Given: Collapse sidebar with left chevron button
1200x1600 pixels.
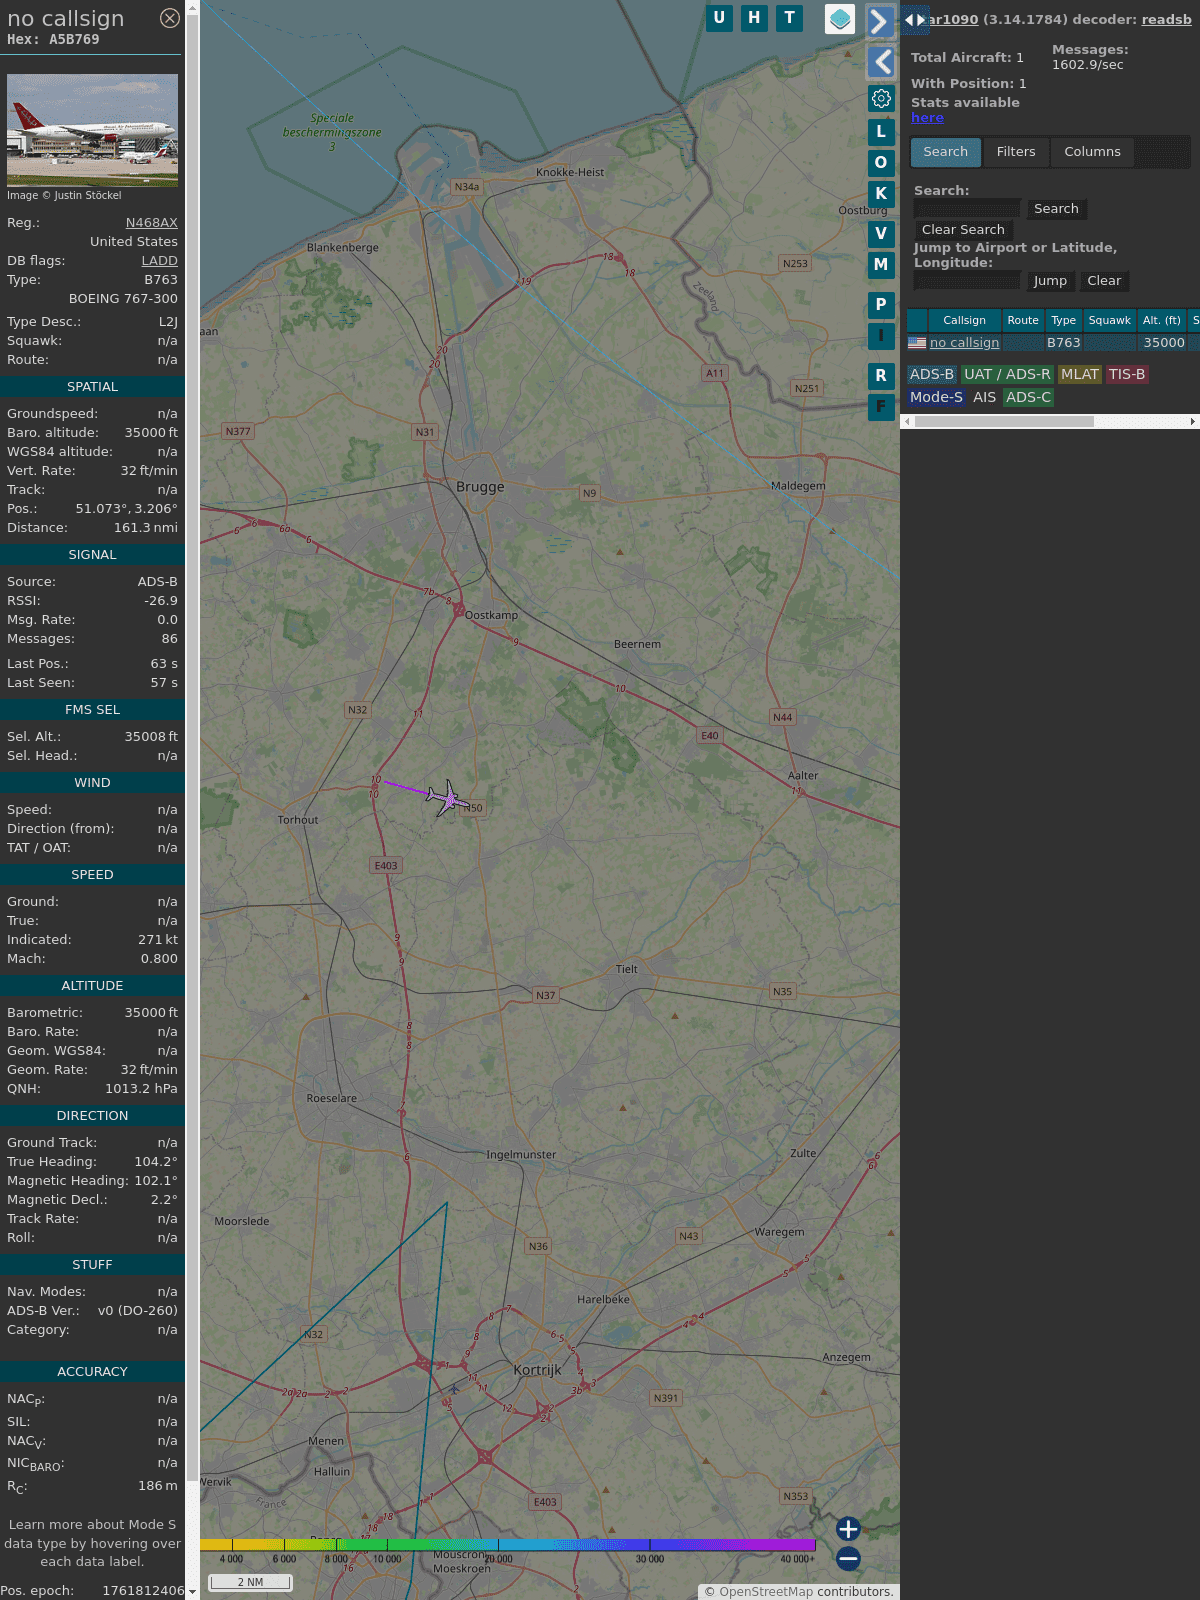Looking at the screenshot, I should [x=881, y=62].
